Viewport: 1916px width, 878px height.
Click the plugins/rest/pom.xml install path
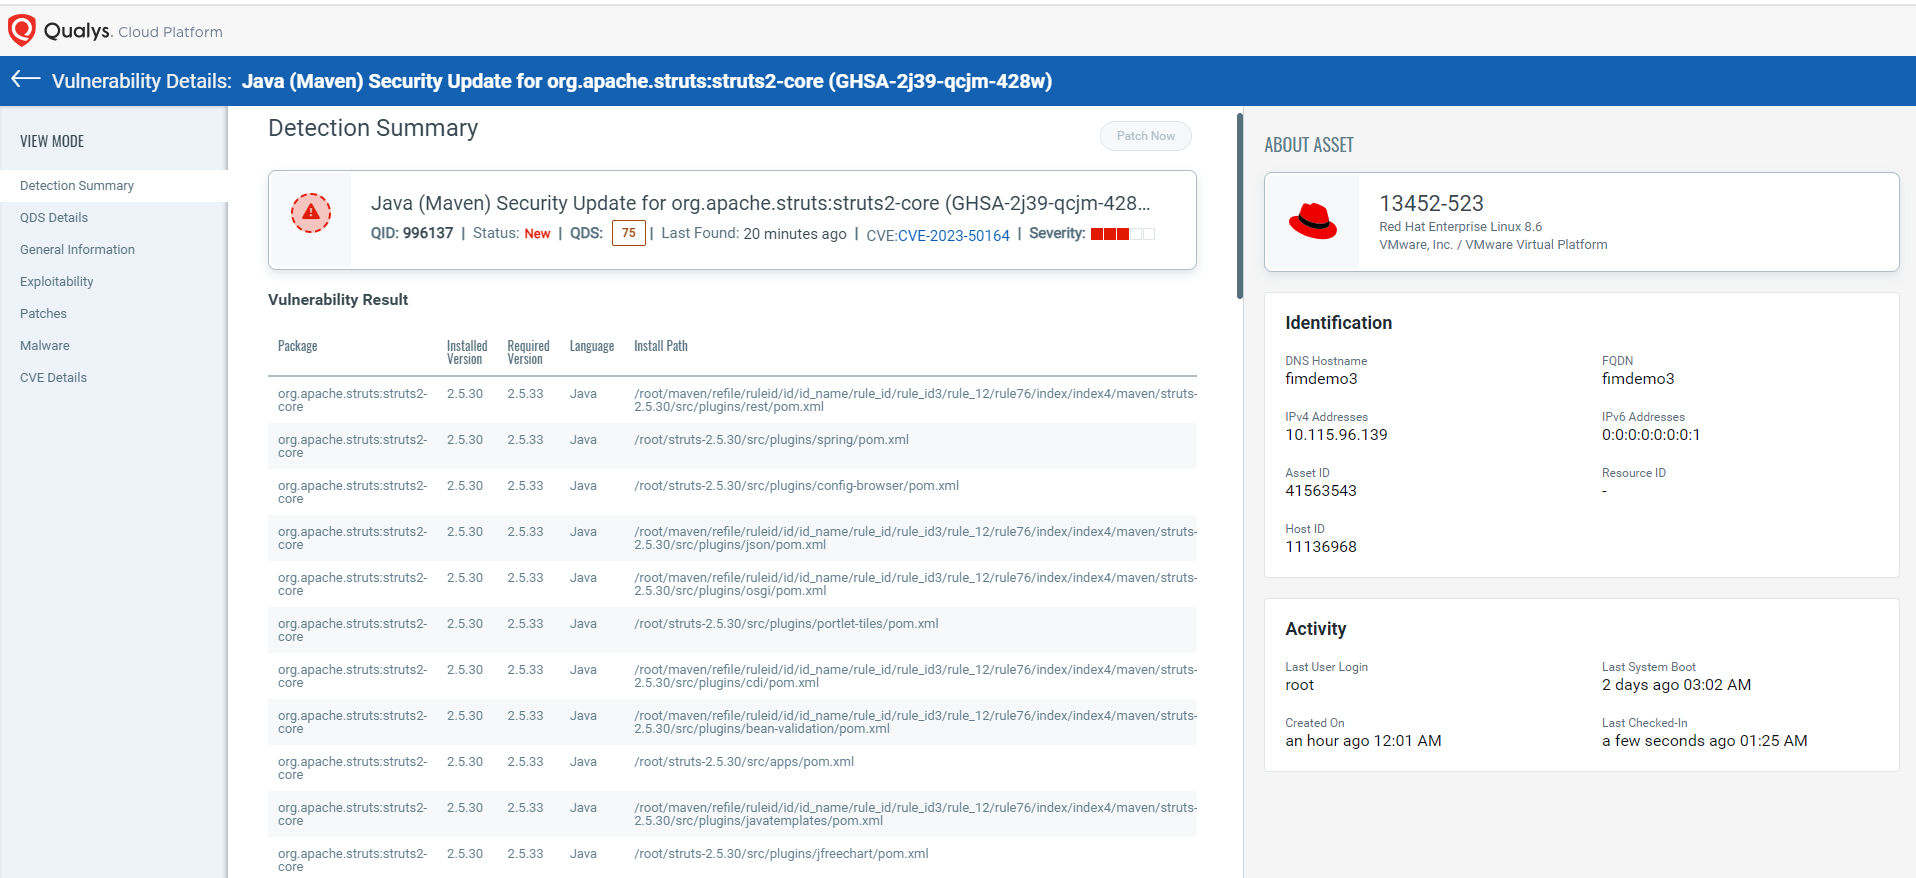(x=915, y=400)
